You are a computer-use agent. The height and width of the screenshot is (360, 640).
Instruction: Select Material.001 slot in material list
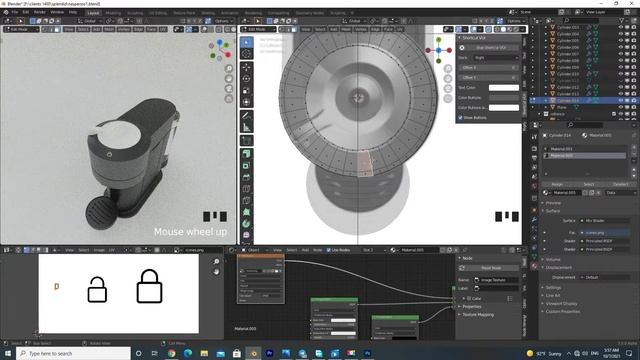tap(585, 149)
